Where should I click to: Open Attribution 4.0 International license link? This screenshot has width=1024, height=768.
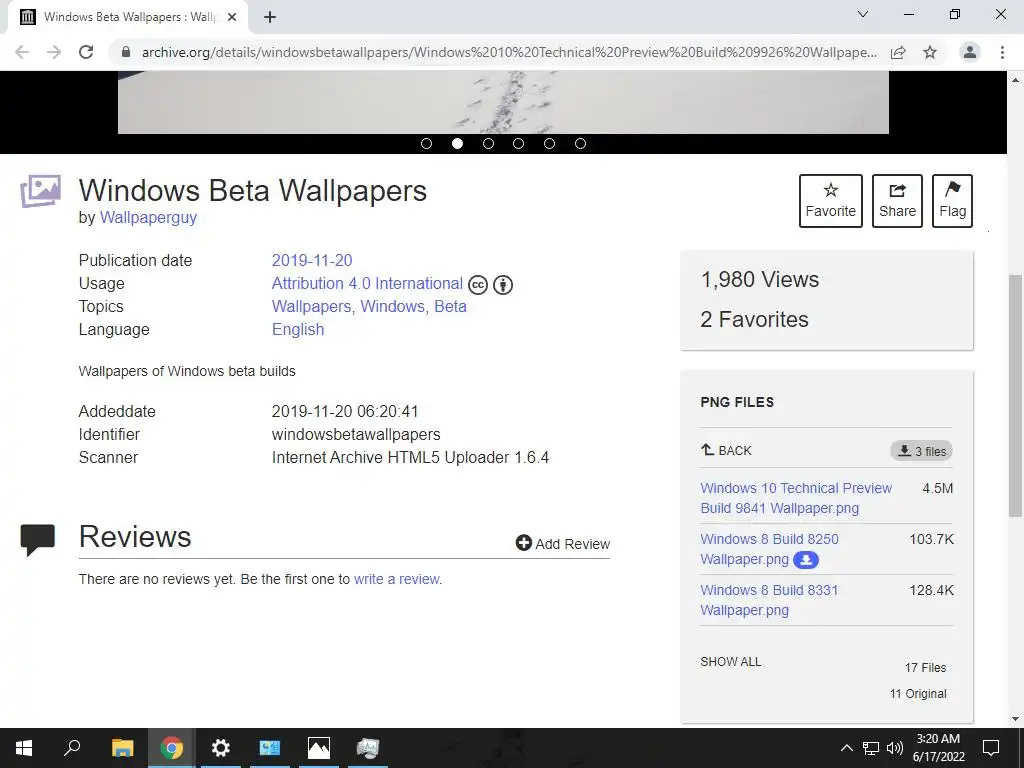[x=367, y=283]
